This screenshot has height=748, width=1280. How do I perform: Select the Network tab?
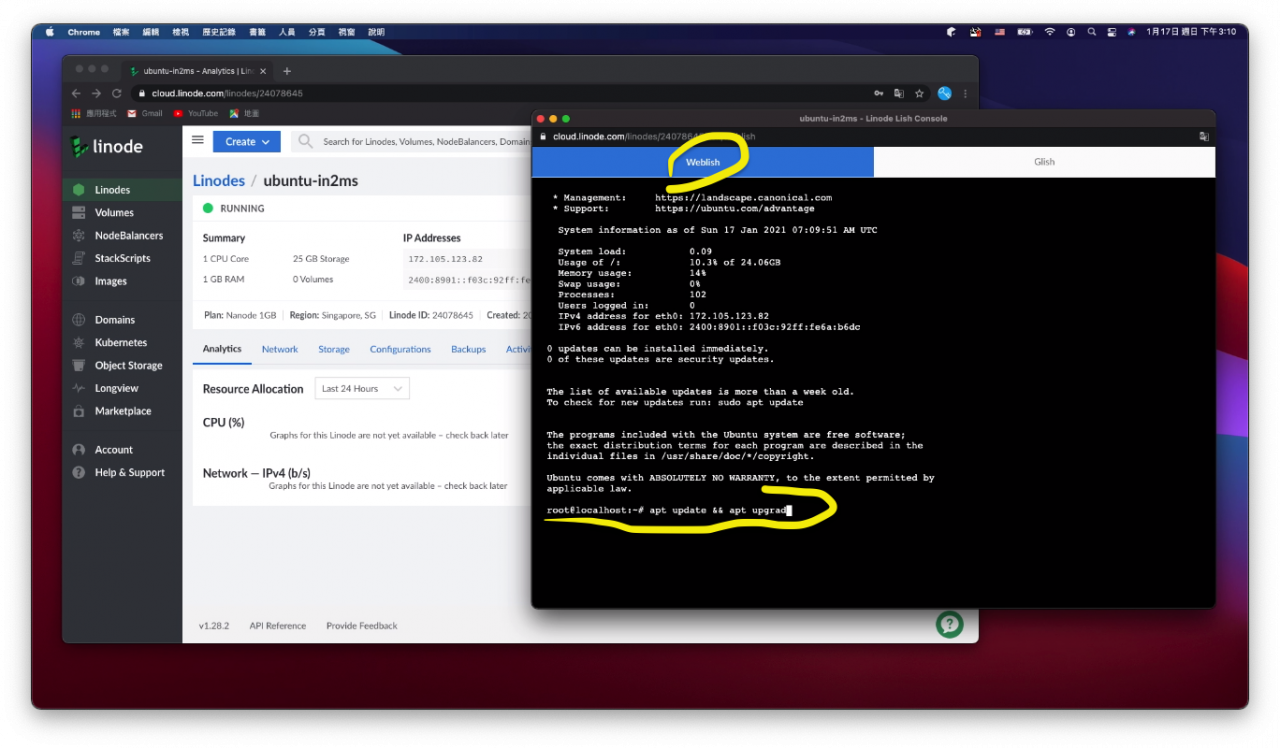(280, 350)
